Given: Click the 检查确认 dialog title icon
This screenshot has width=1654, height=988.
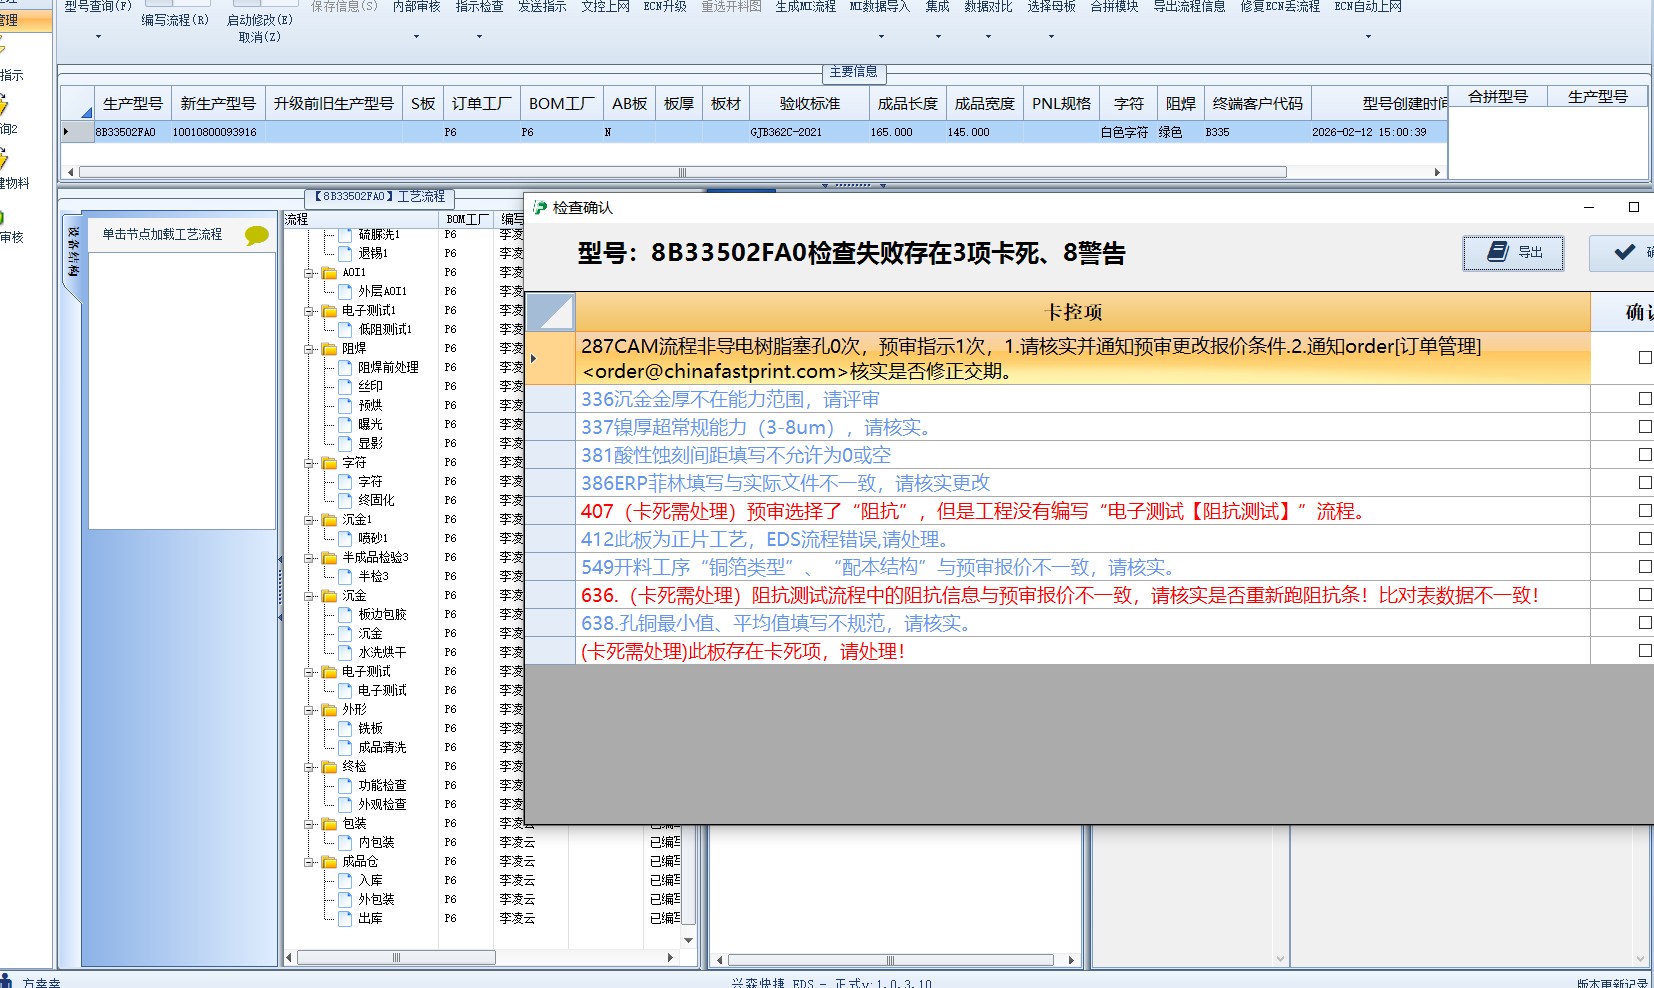Looking at the screenshot, I should point(540,207).
